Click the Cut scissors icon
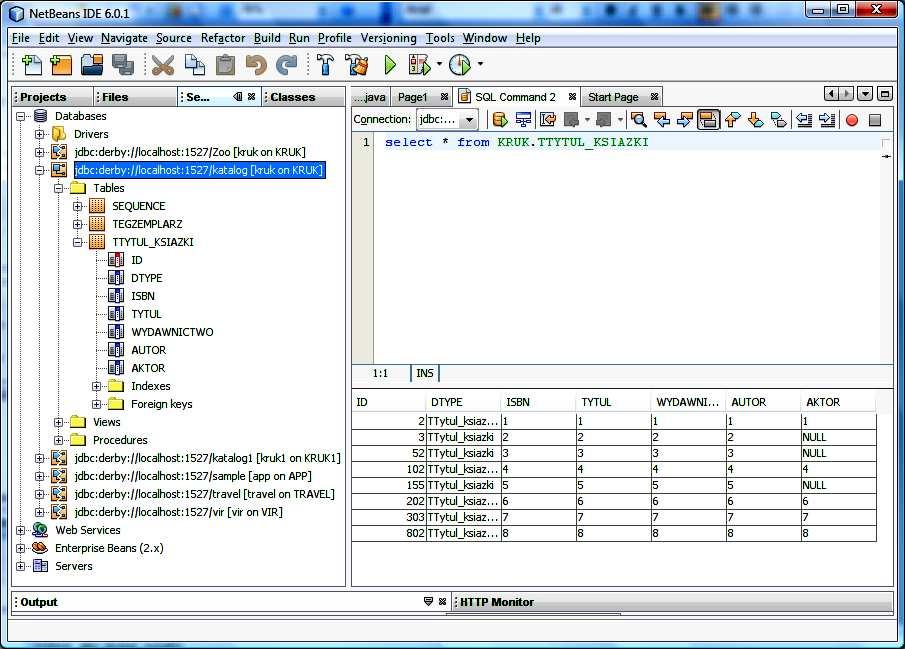 pos(163,65)
